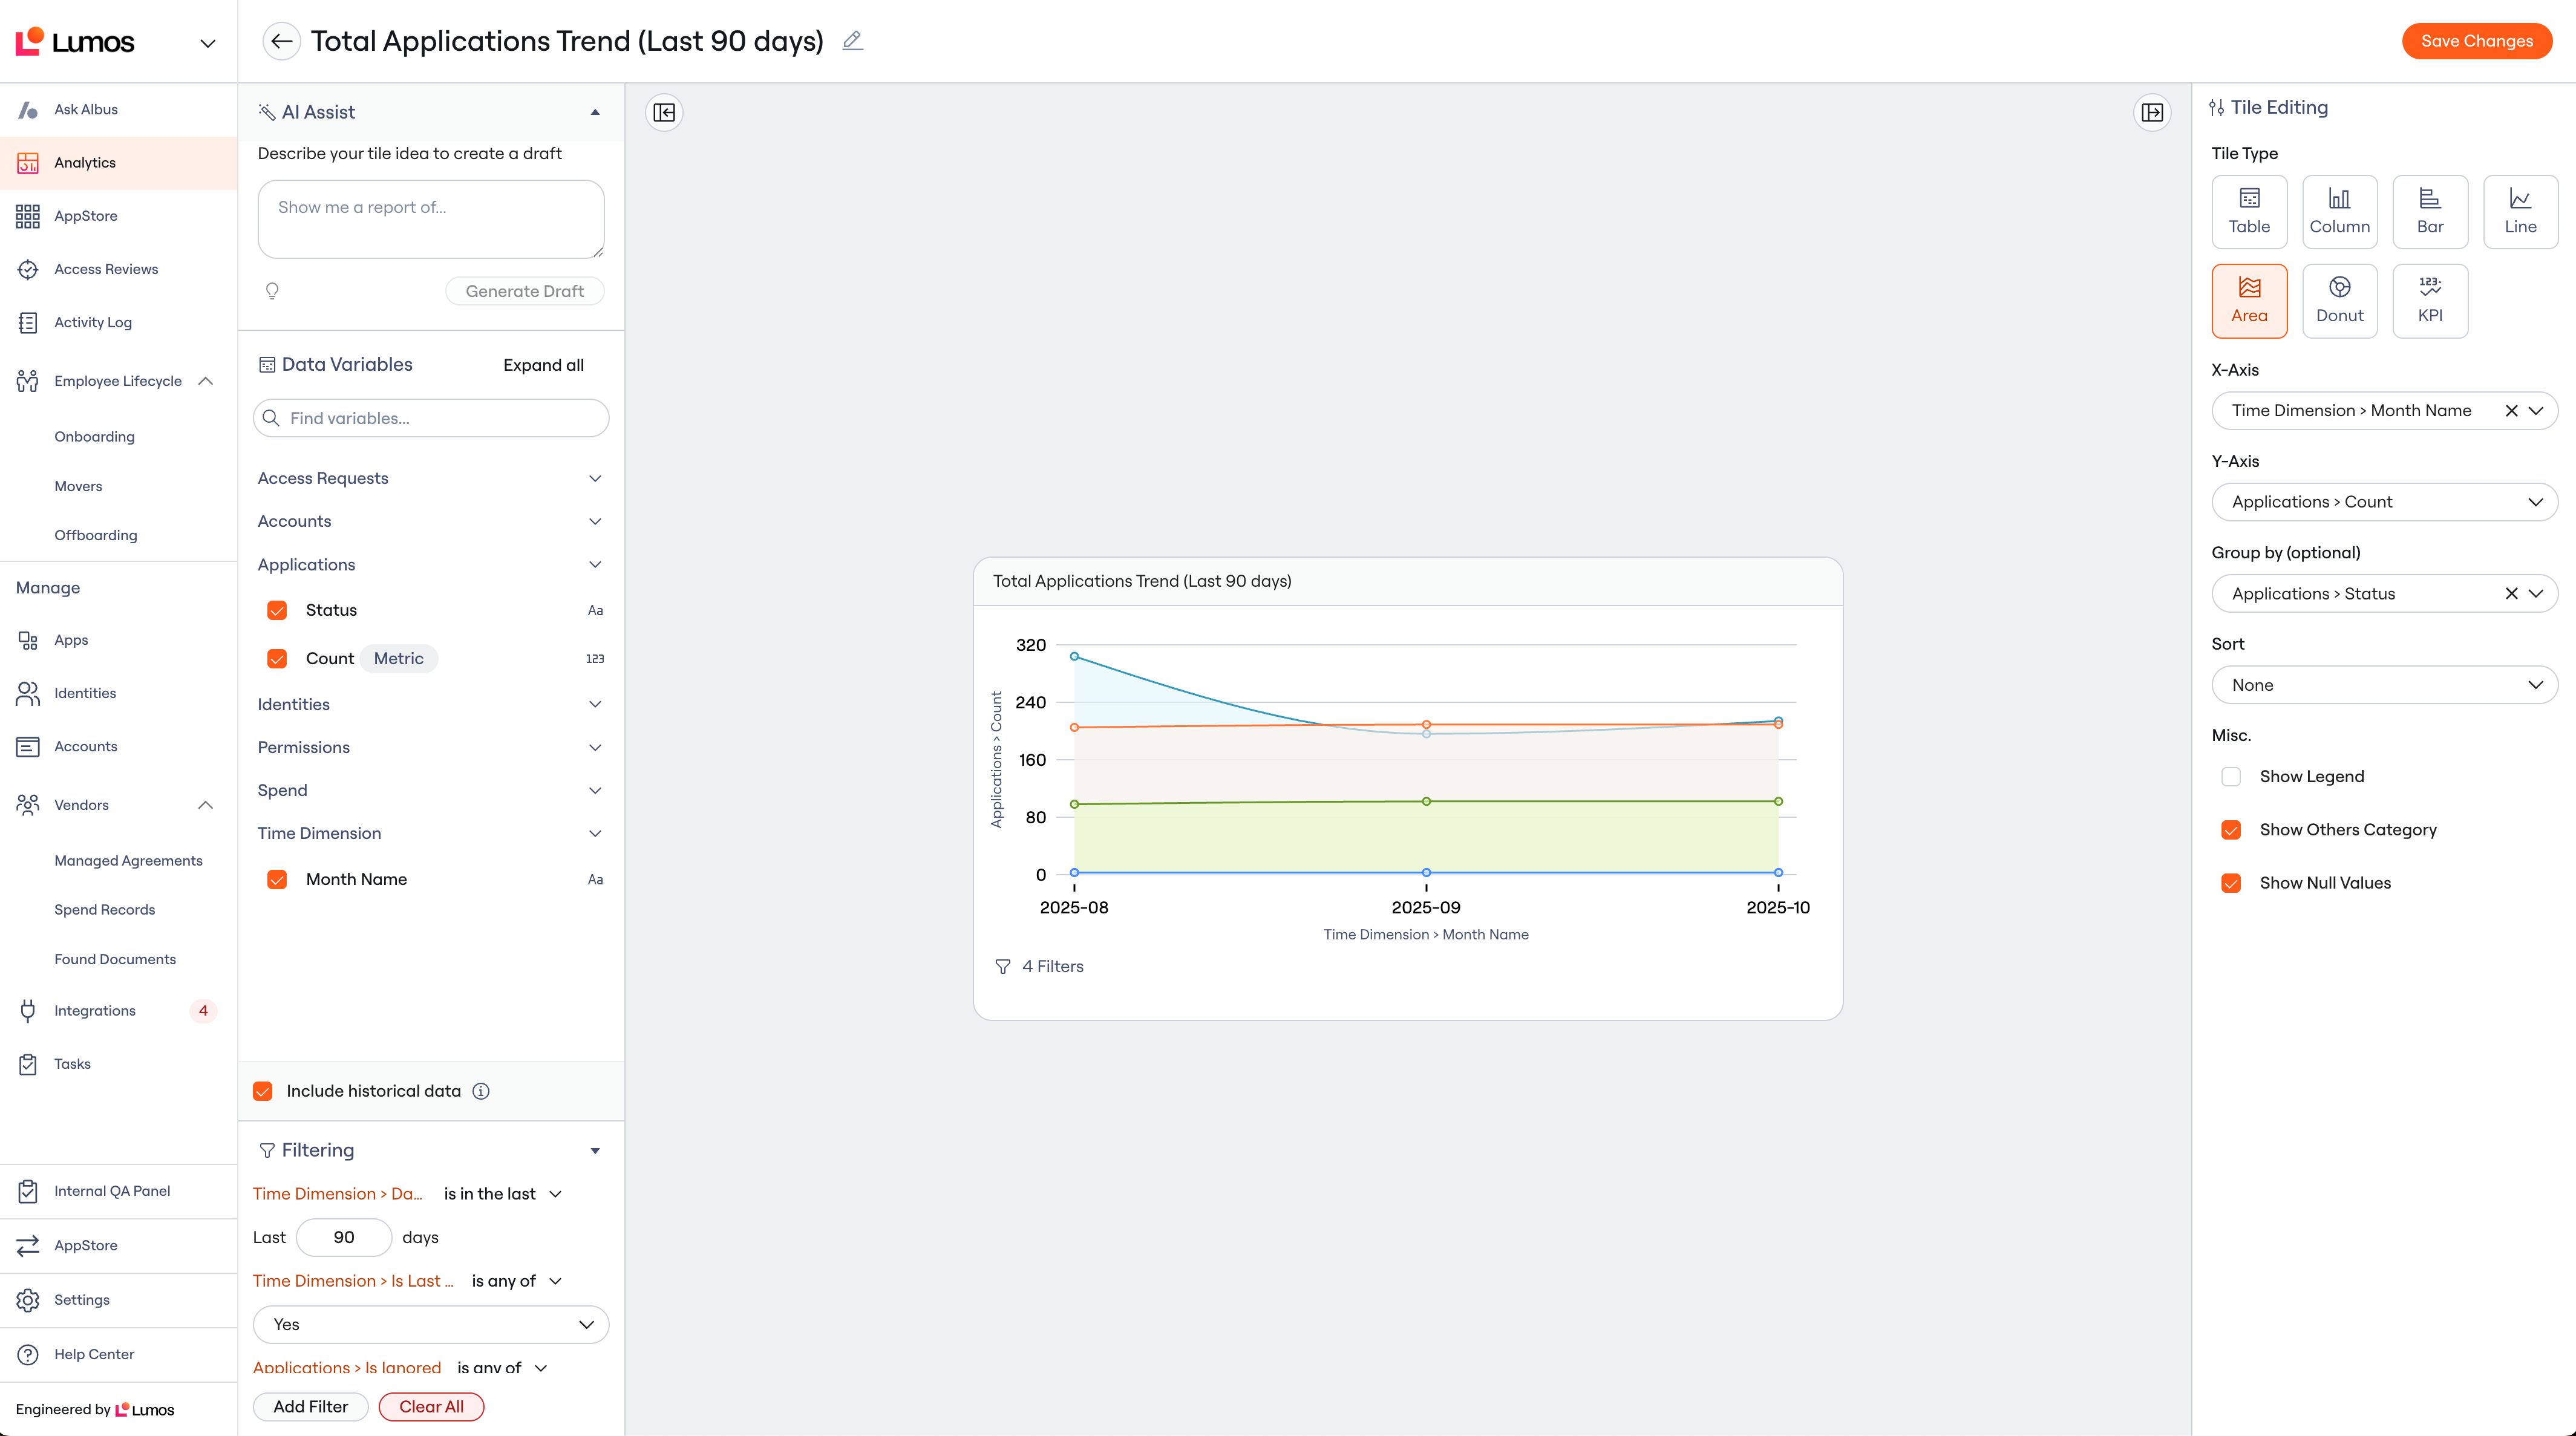Image resolution: width=2576 pixels, height=1436 pixels.
Task: Open Integrations in the sidebar
Action: pos(118,1011)
